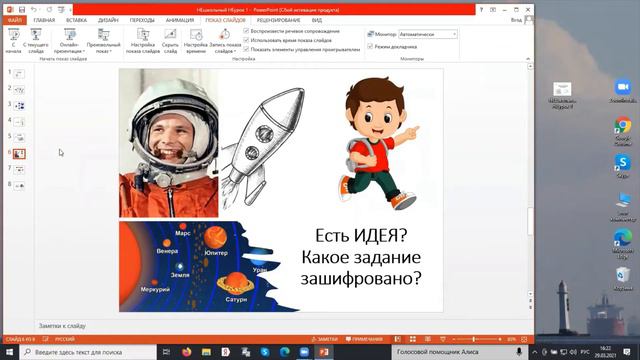Viewport: 640px width, 360px height.
Task: Switch to ПЕРЕХОДЫ (Transitions) ribbon tab
Action: tap(142, 20)
